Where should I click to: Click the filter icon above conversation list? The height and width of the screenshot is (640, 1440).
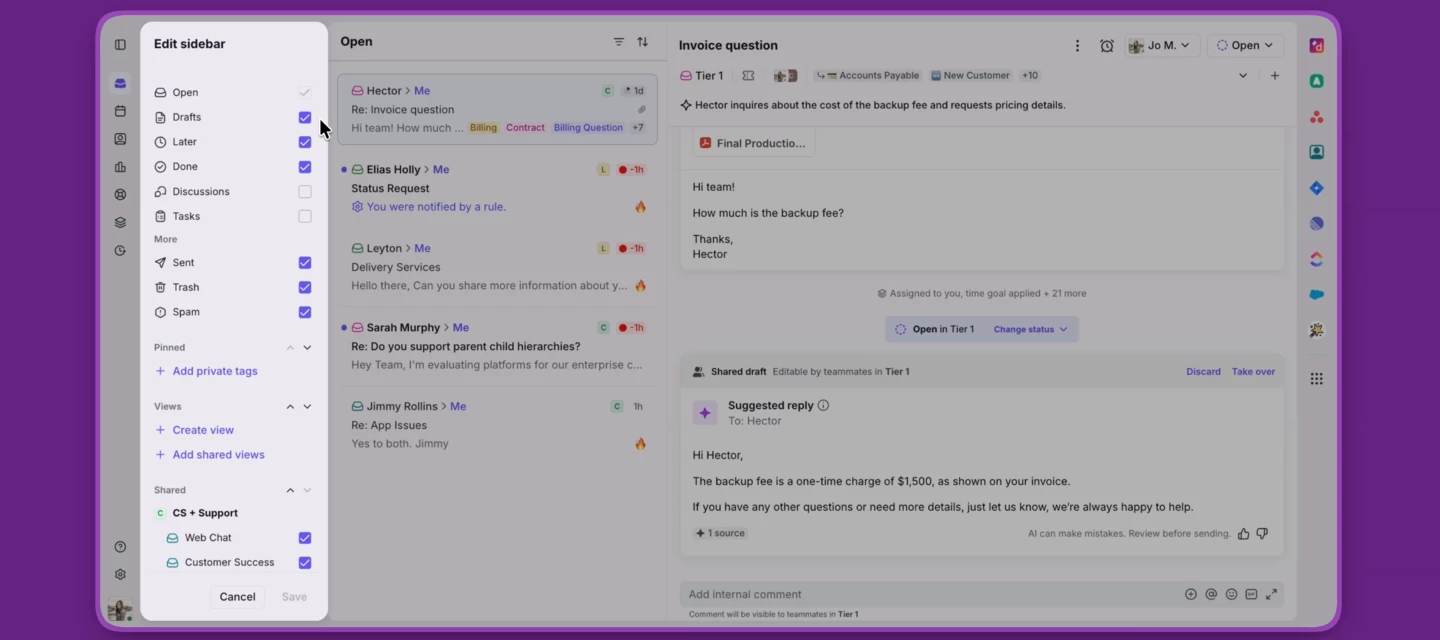click(x=618, y=42)
